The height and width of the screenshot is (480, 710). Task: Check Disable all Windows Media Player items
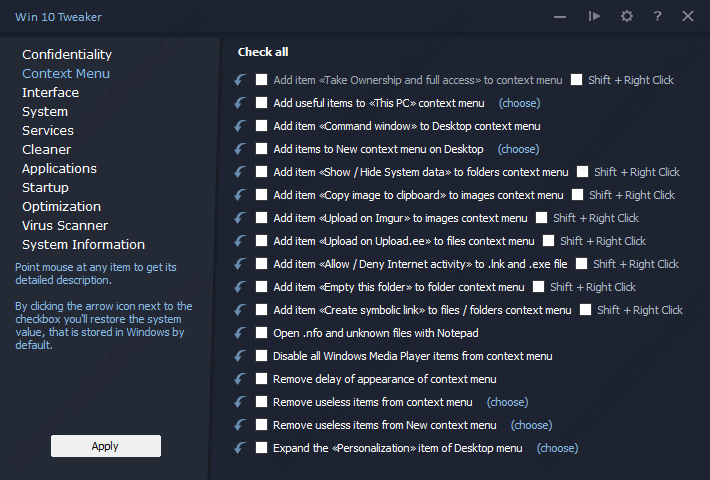coord(261,355)
